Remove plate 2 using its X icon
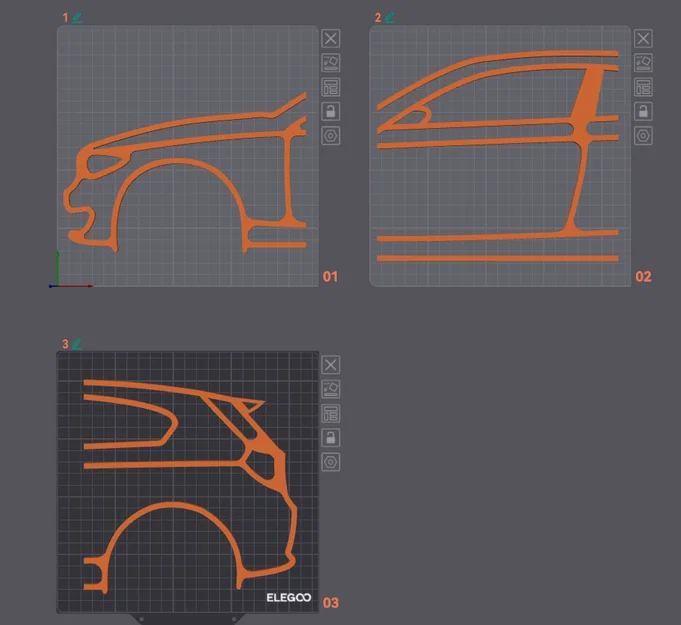 pyautogui.click(x=643, y=39)
